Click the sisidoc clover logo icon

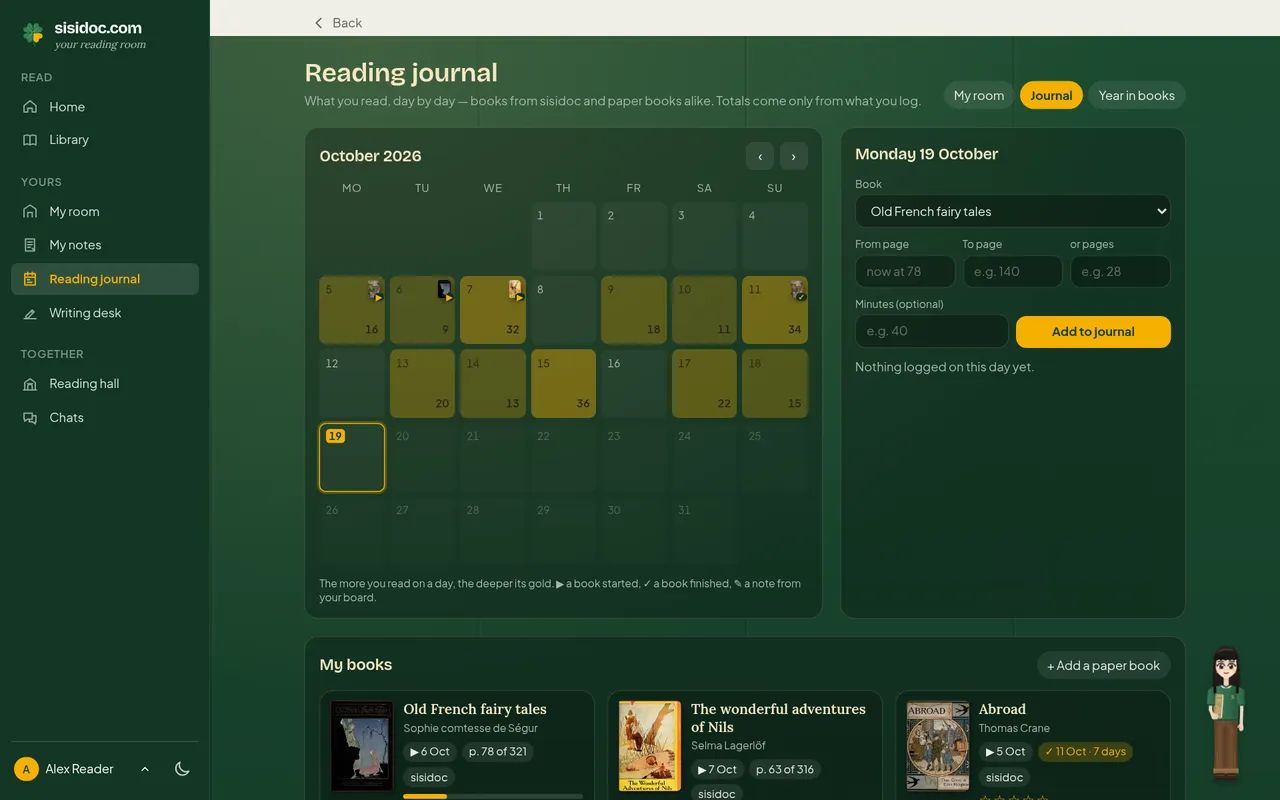[x=33, y=34]
